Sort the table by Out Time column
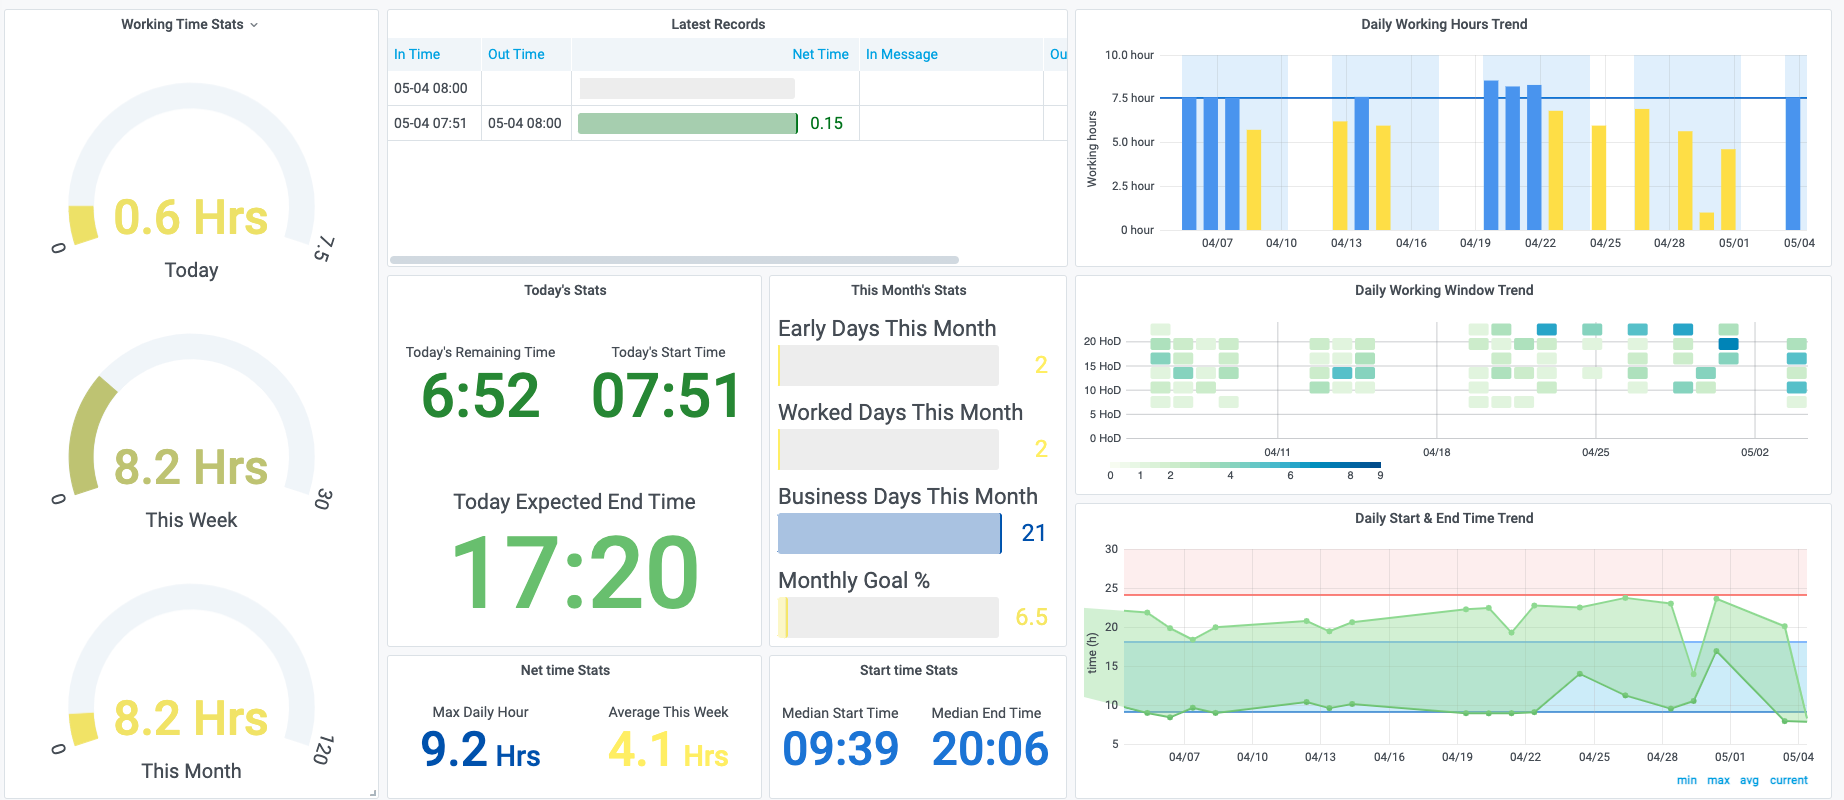Image resolution: width=1844 pixels, height=800 pixels. tap(516, 54)
